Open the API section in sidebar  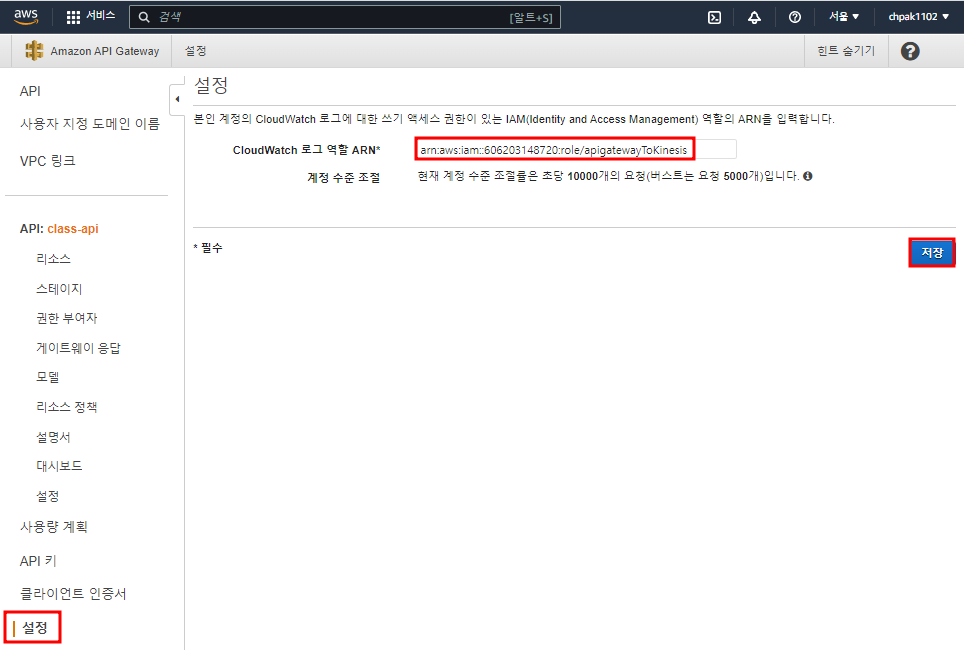[30, 91]
